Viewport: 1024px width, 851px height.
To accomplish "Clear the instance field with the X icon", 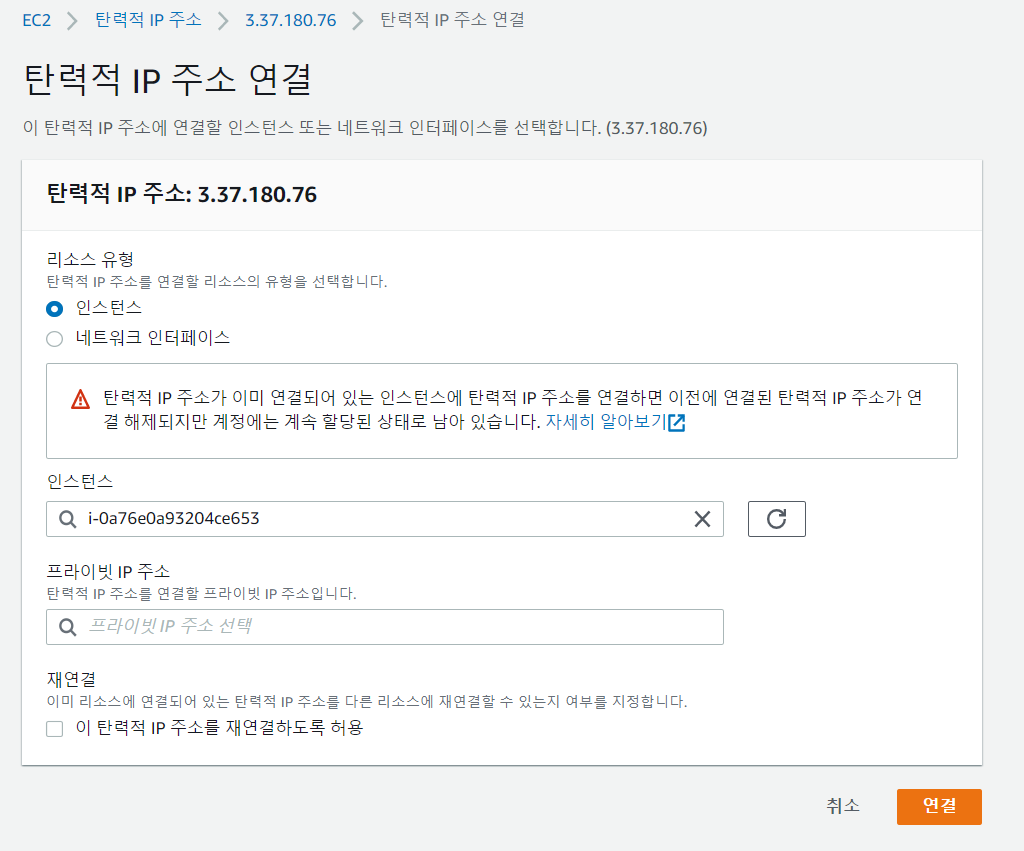I will click(702, 518).
